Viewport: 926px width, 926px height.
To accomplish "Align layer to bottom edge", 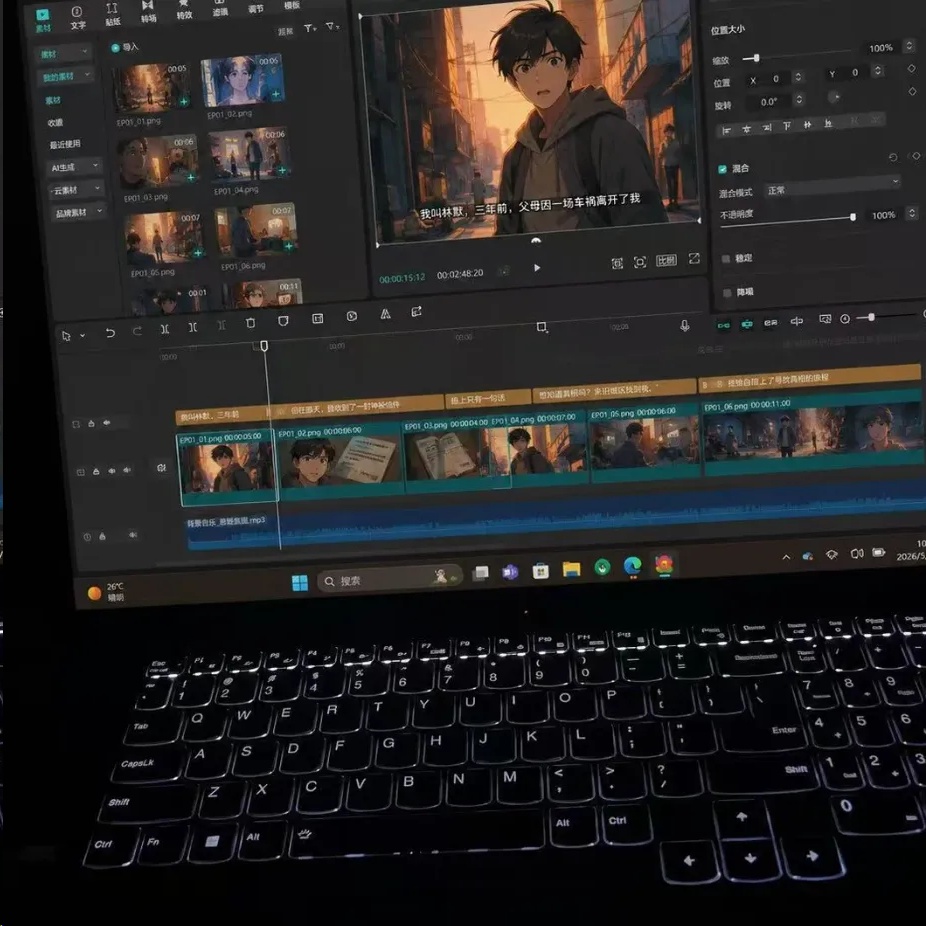I will 828,123.
